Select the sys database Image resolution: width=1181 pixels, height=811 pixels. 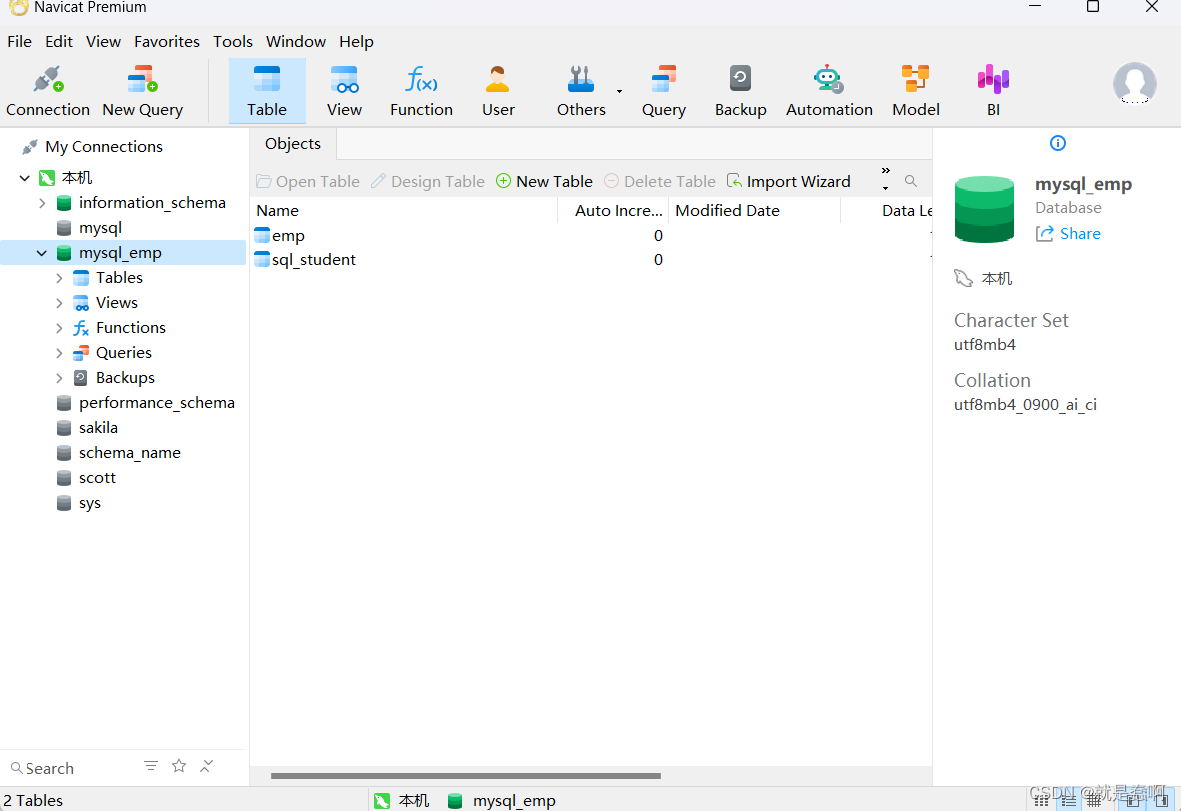(x=90, y=503)
